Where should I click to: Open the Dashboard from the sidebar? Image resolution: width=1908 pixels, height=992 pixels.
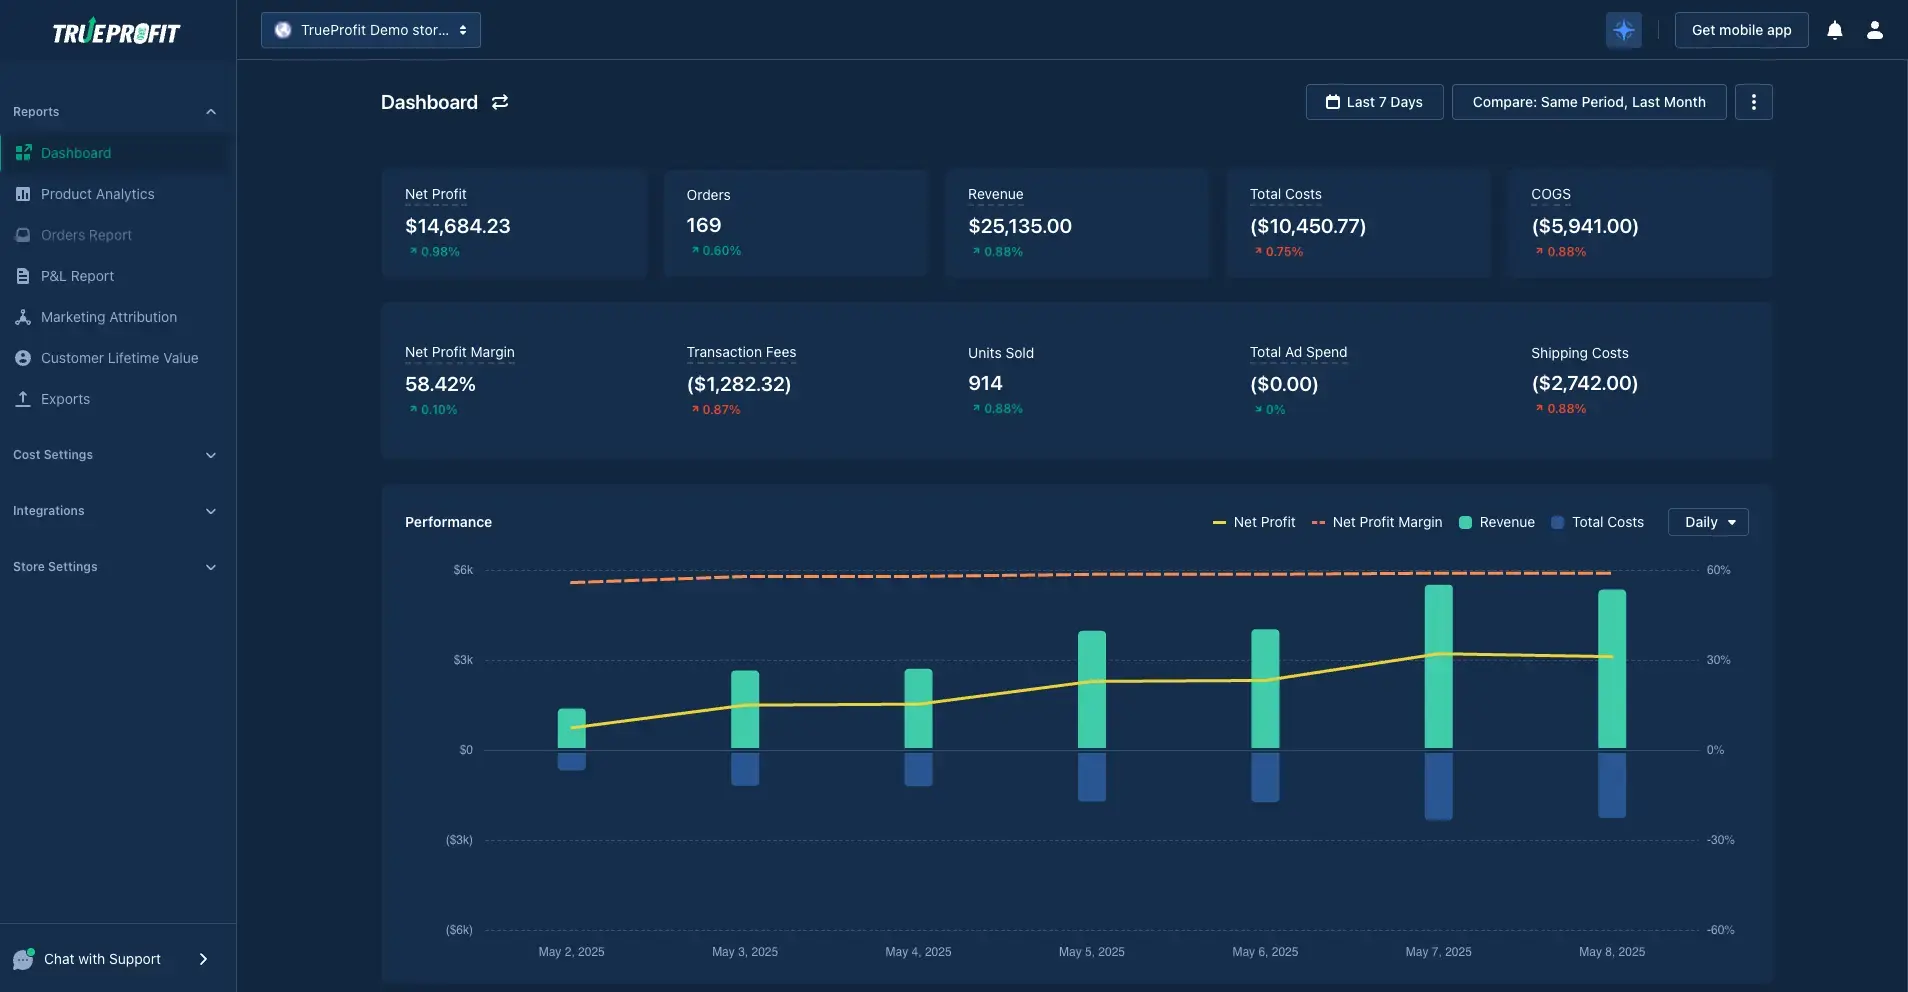(x=75, y=153)
